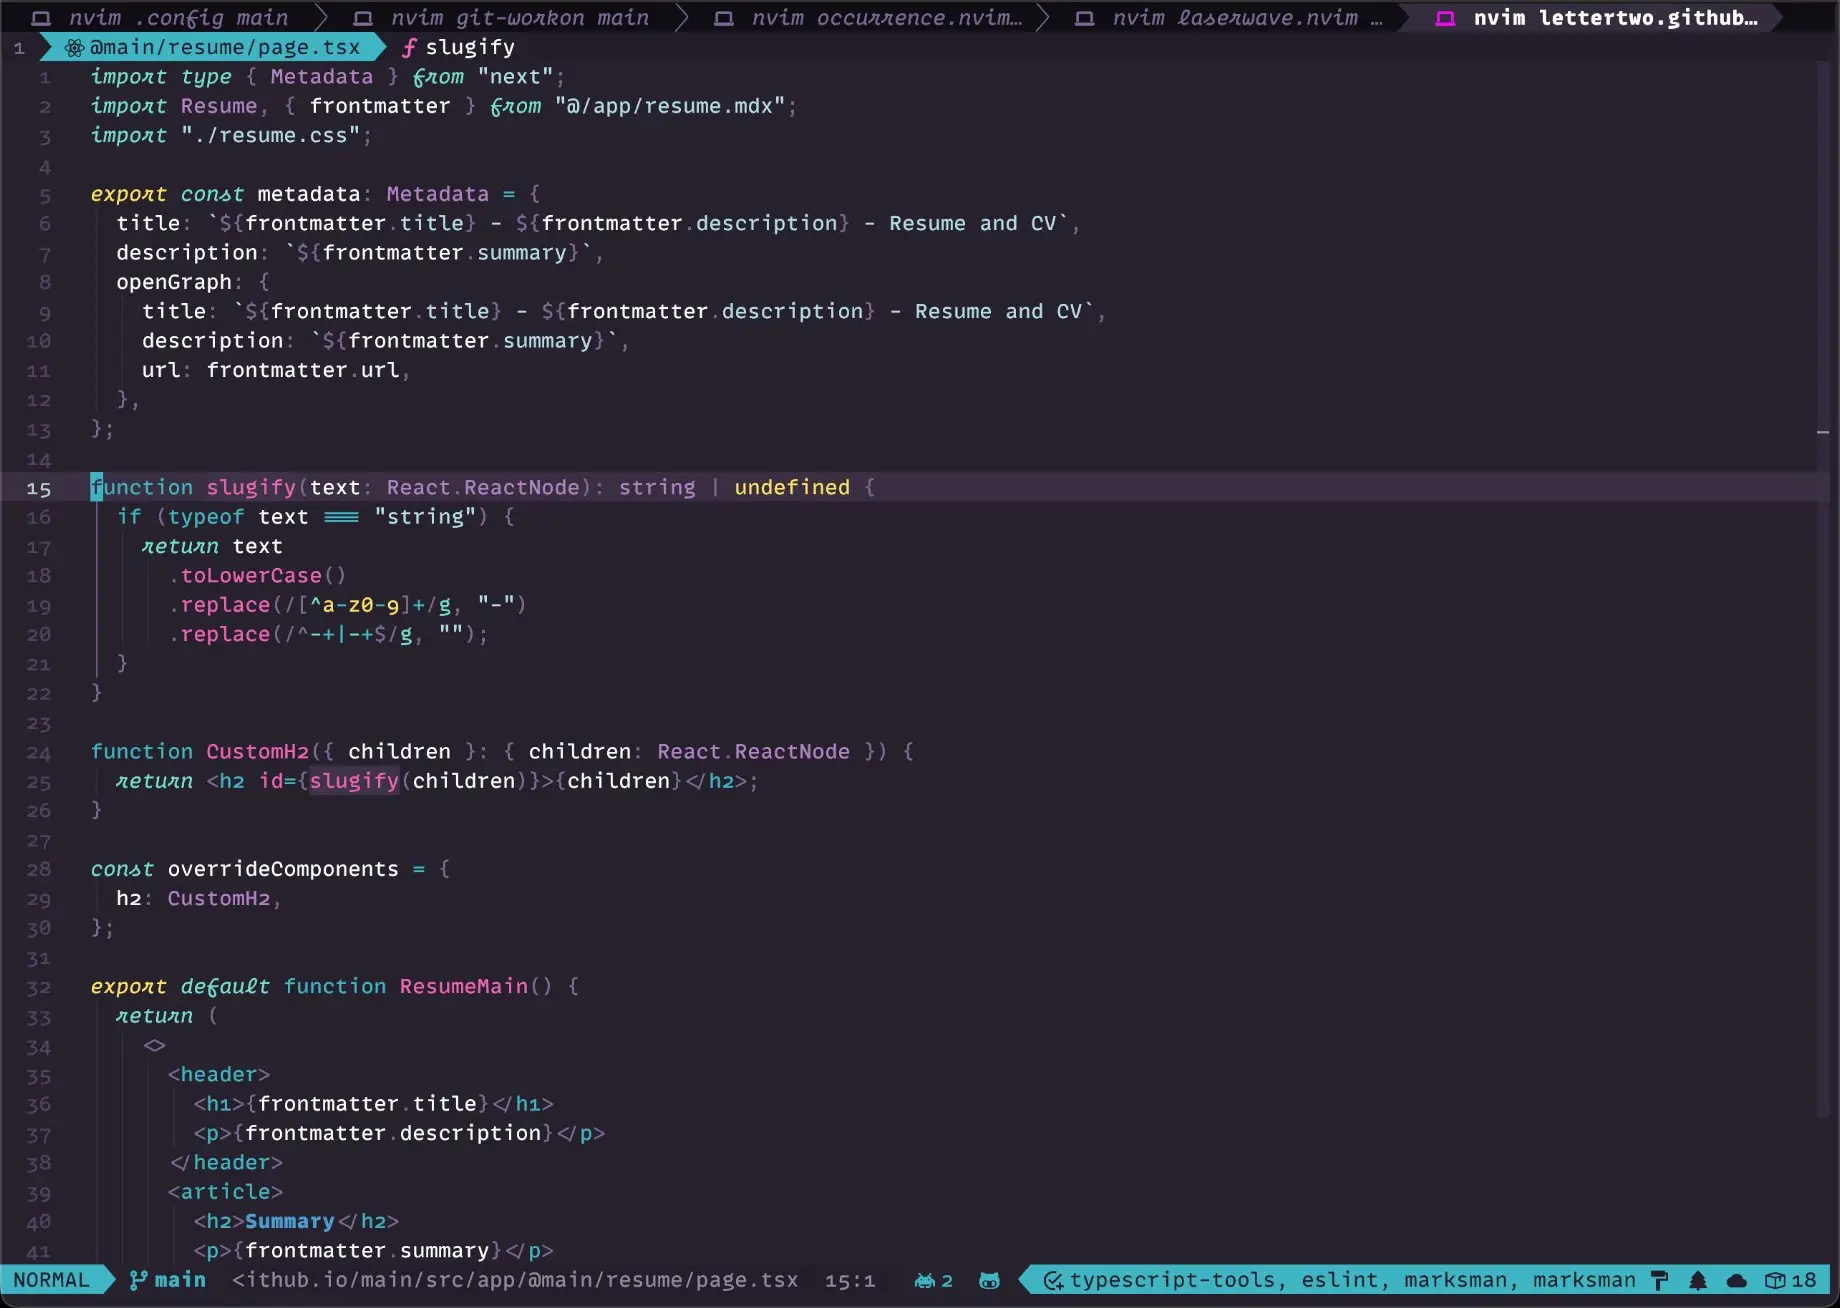
Task: Click the cloud icon in the statusline
Action: click(1737, 1280)
